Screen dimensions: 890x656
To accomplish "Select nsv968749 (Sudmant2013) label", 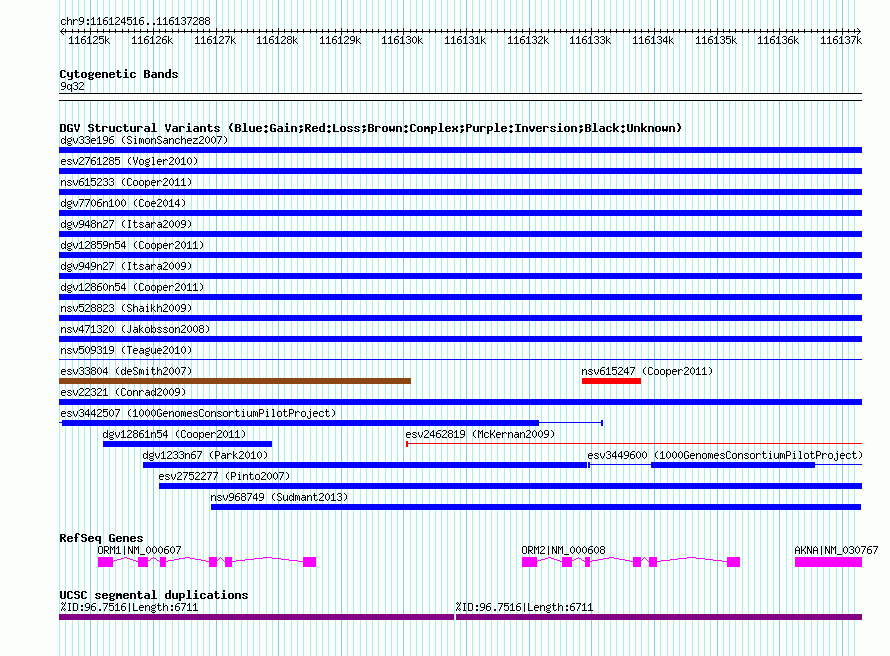I will [x=279, y=497].
